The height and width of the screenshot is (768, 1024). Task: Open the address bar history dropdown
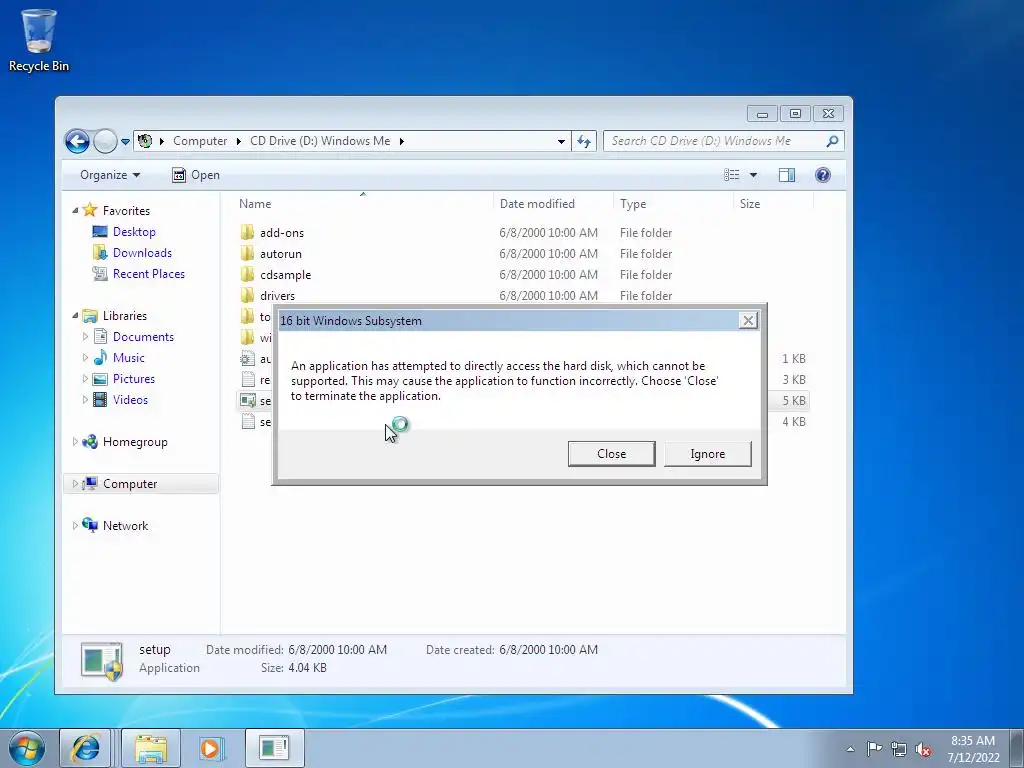[x=561, y=141]
